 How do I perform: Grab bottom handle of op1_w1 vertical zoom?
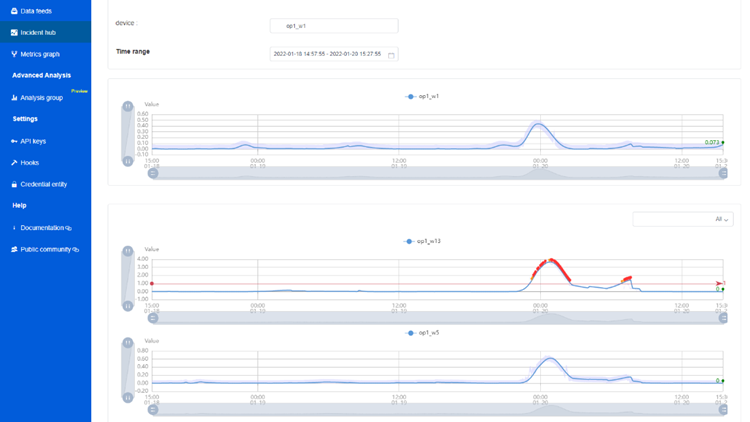[x=128, y=161]
